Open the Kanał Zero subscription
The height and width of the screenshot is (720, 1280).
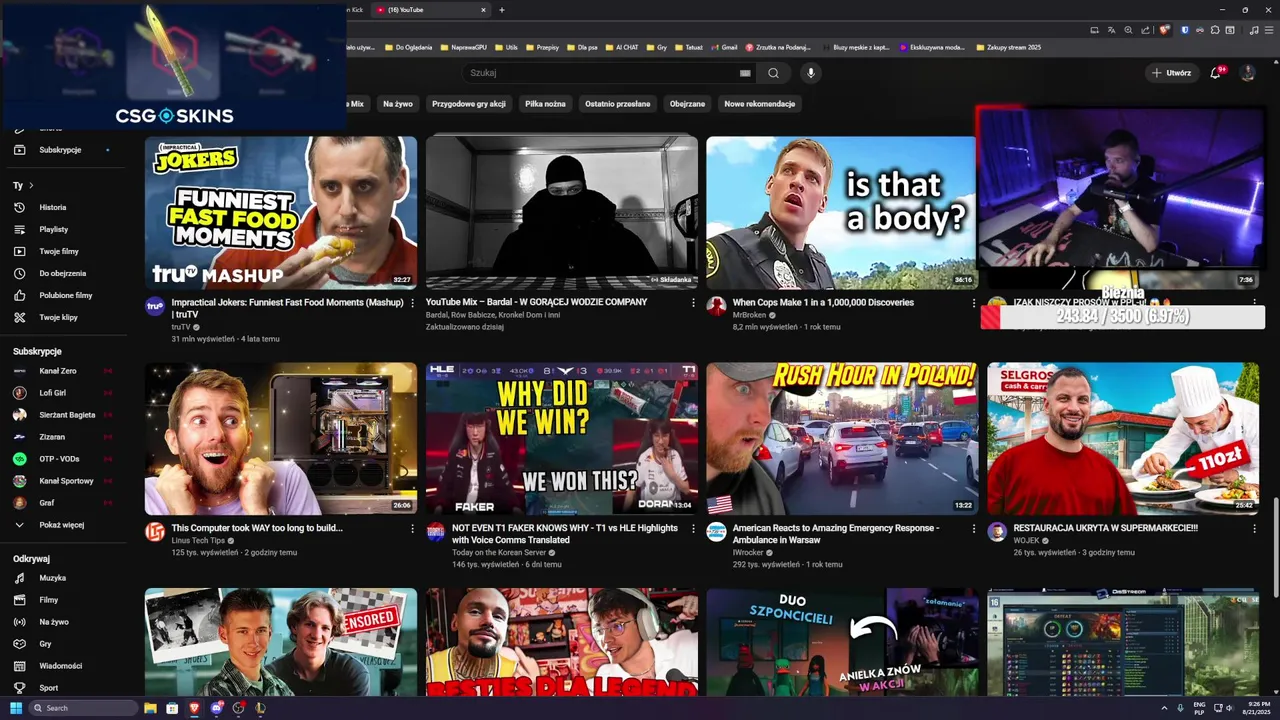(58, 371)
